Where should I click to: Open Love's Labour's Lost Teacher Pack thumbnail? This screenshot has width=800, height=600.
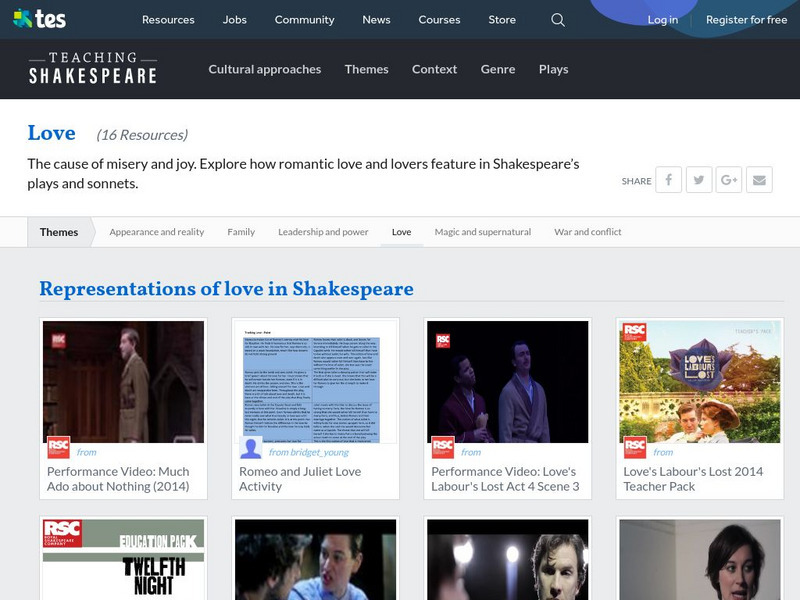pyautogui.click(x=699, y=382)
